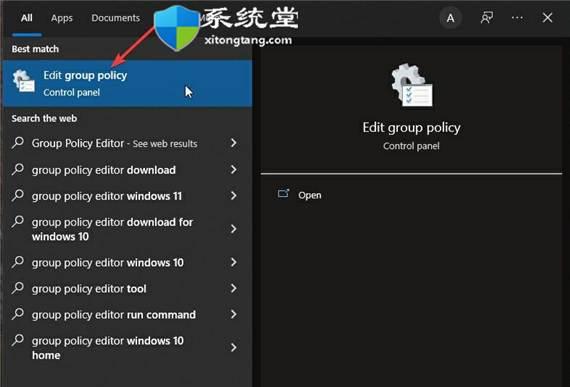Click the large Edit group policy icon in preview pane

(412, 85)
